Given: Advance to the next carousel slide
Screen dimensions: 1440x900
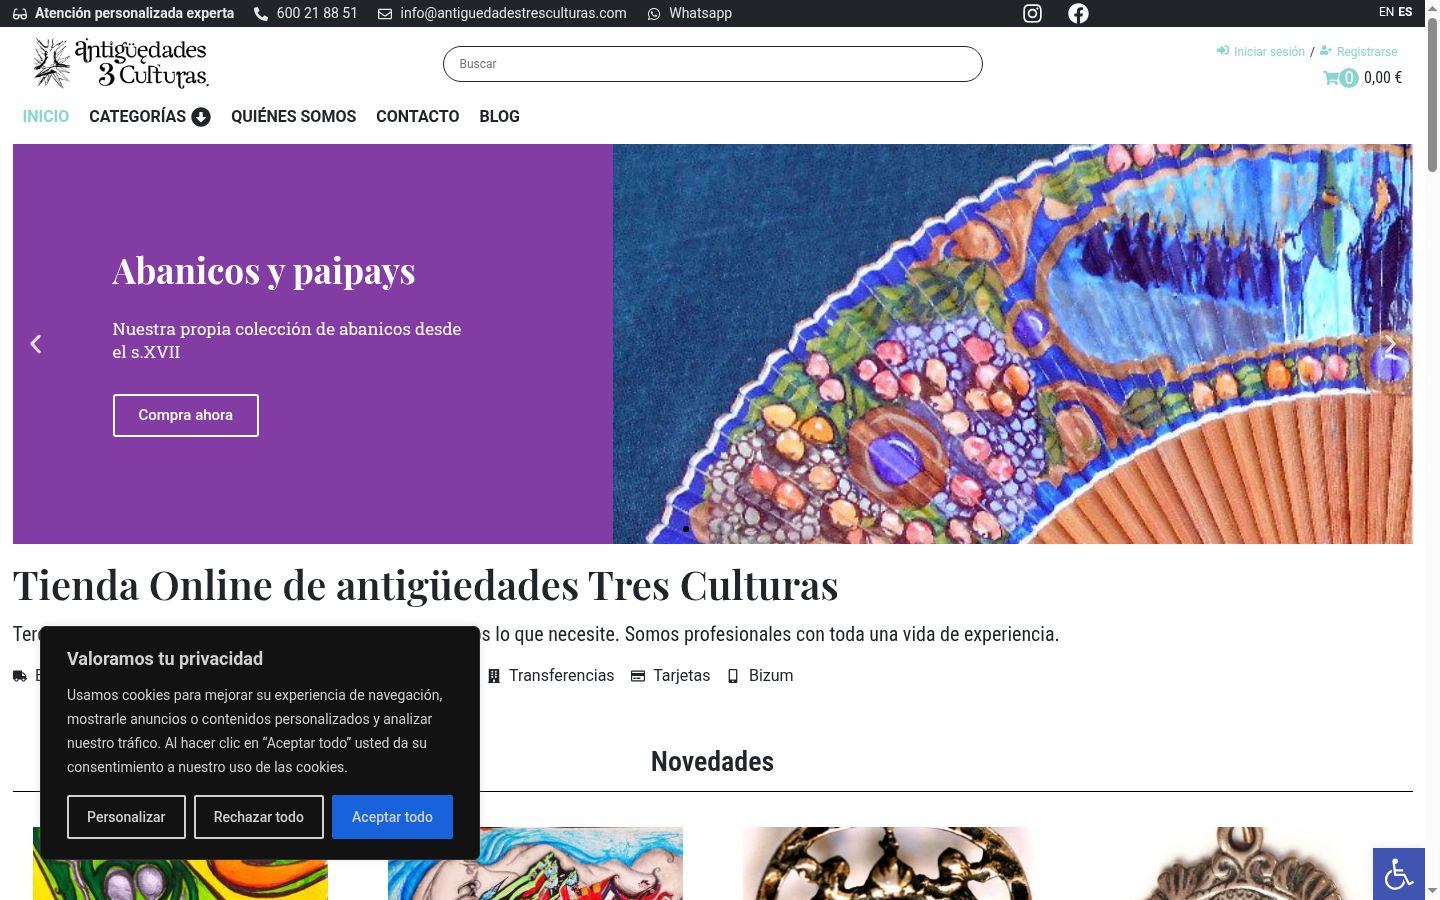Looking at the screenshot, I should [x=1390, y=344].
